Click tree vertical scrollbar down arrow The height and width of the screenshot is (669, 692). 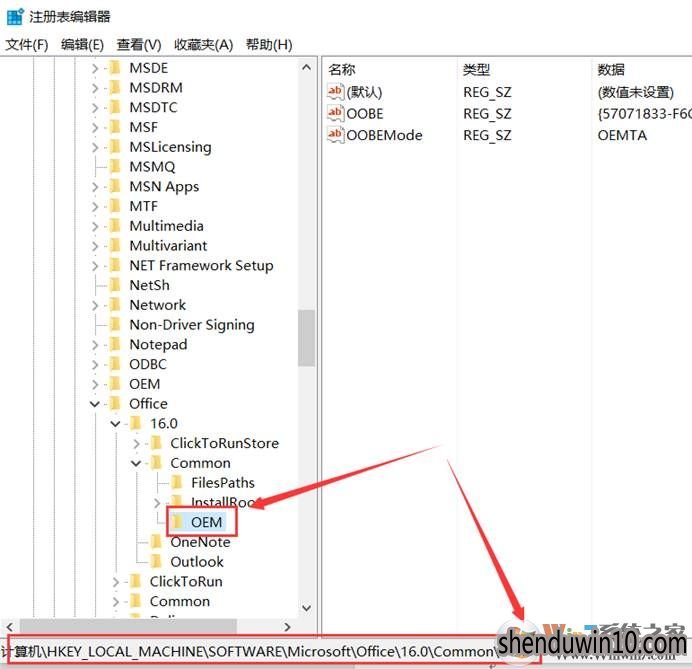pyautogui.click(x=306, y=608)
